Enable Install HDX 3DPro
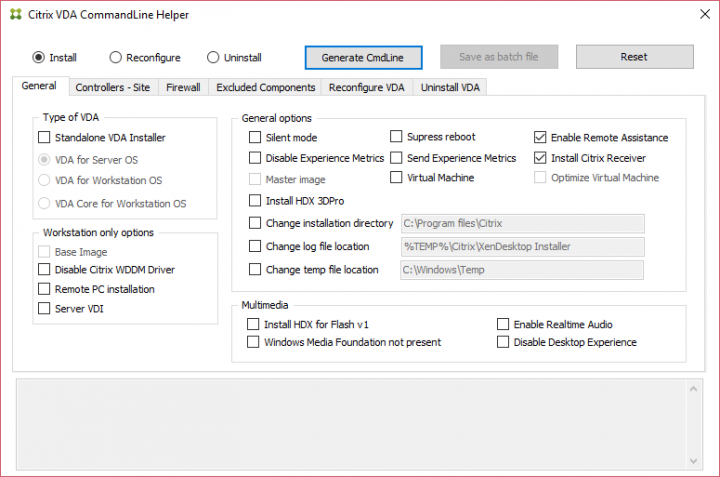Image resolution: width=720 pixels, height=477 pixels. (x=255, y=201)
